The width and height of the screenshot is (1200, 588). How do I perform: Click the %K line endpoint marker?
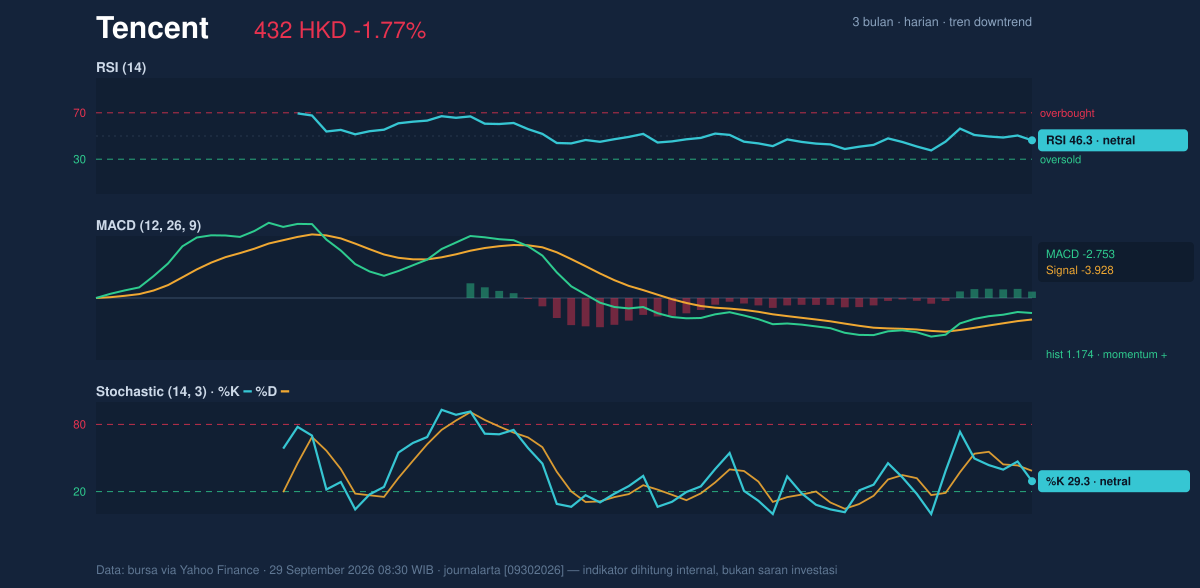[1032, 481]
